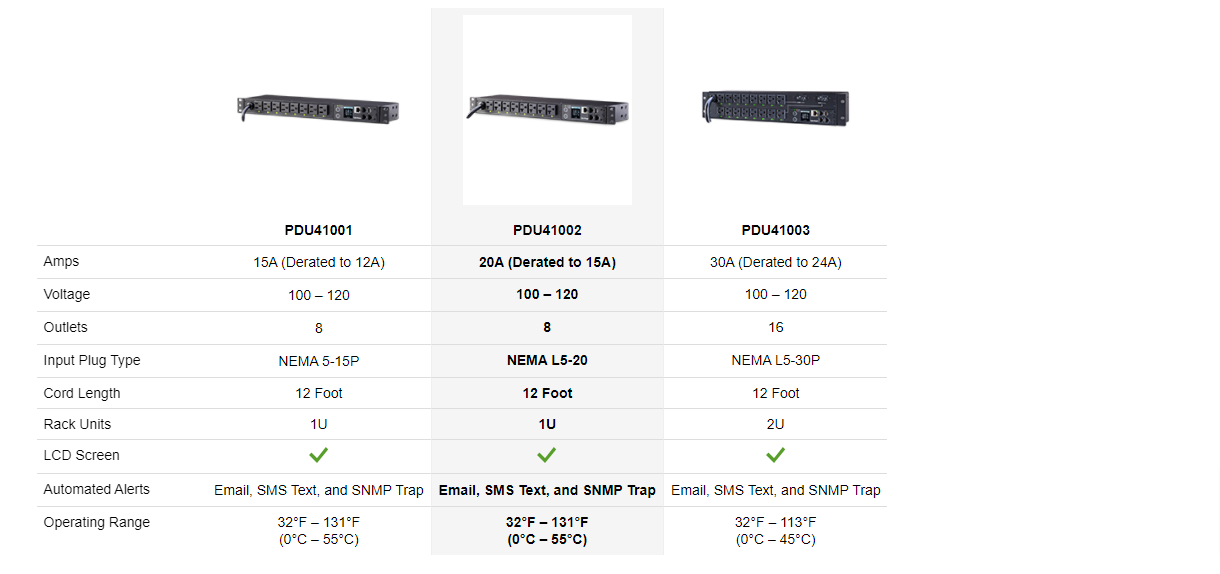Open the PDU41001 model name
This screenshot has width=1220, height=574.
tap(318, 230)
